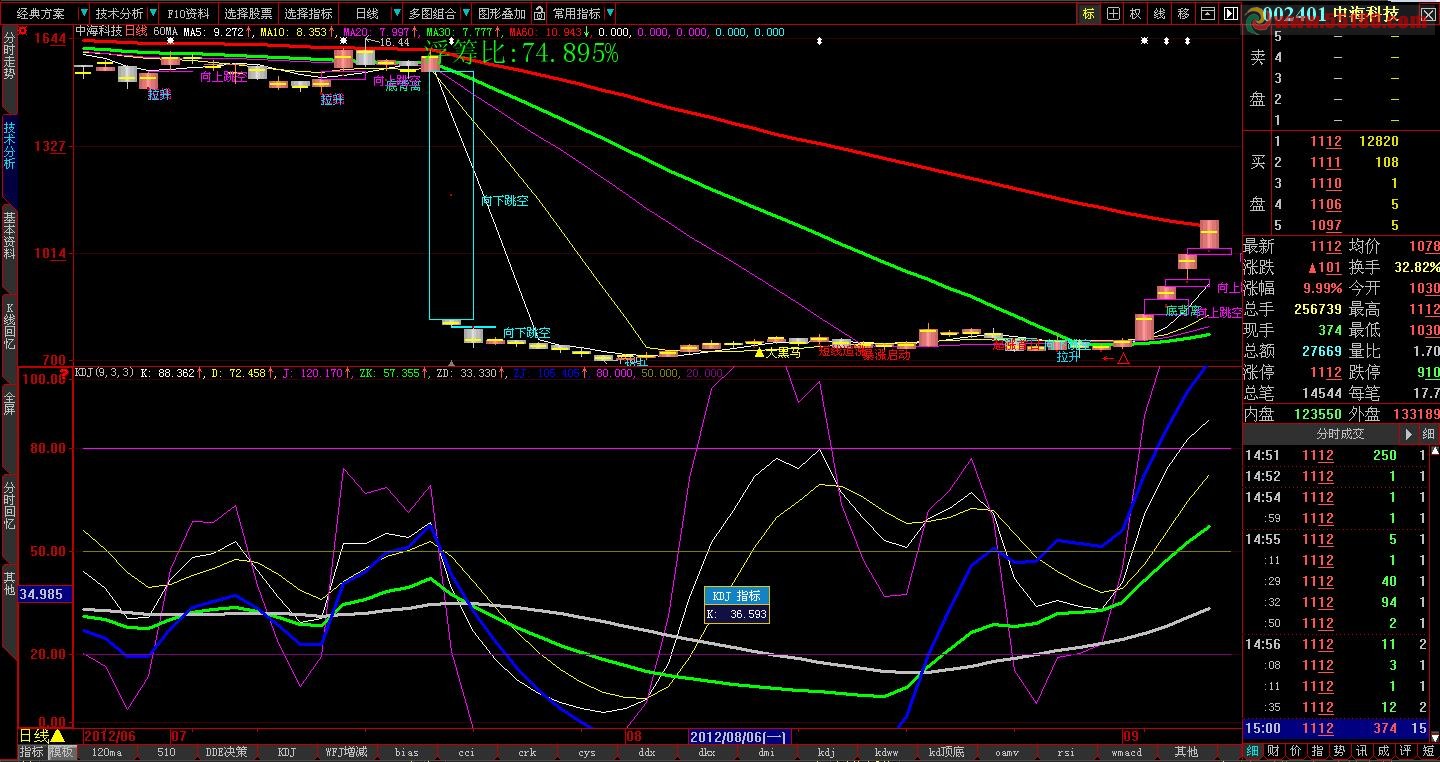Screen dimensions: 1440x762
Task: Click the lock icon beside 图形叠加
Action: click(x=540, y=14)
